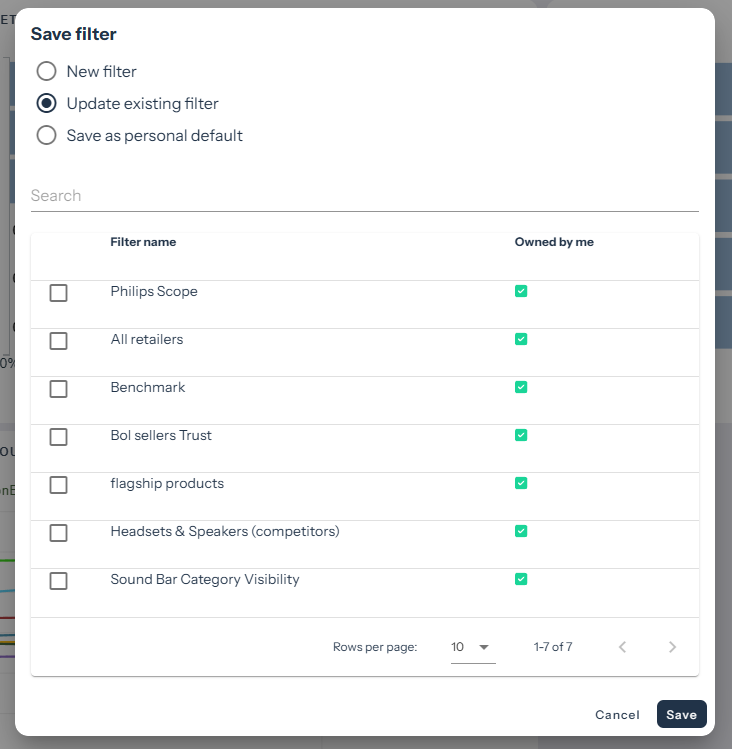Go to next page arrow
732x749 pixels.
(x=672, y=647)
